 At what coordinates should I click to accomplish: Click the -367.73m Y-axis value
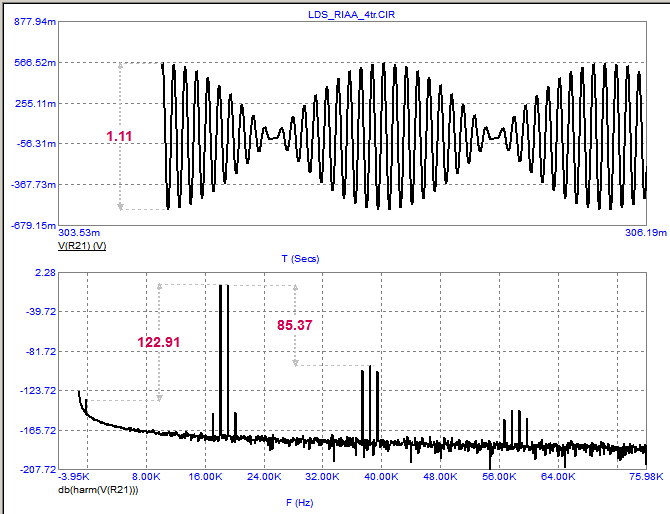tap(34, 185)
